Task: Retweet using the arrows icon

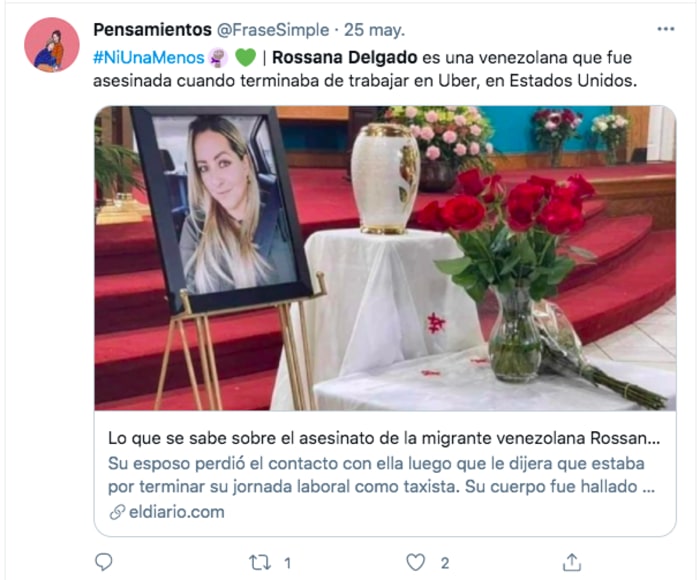Action: pyautogui.click(x=260, y=563)
